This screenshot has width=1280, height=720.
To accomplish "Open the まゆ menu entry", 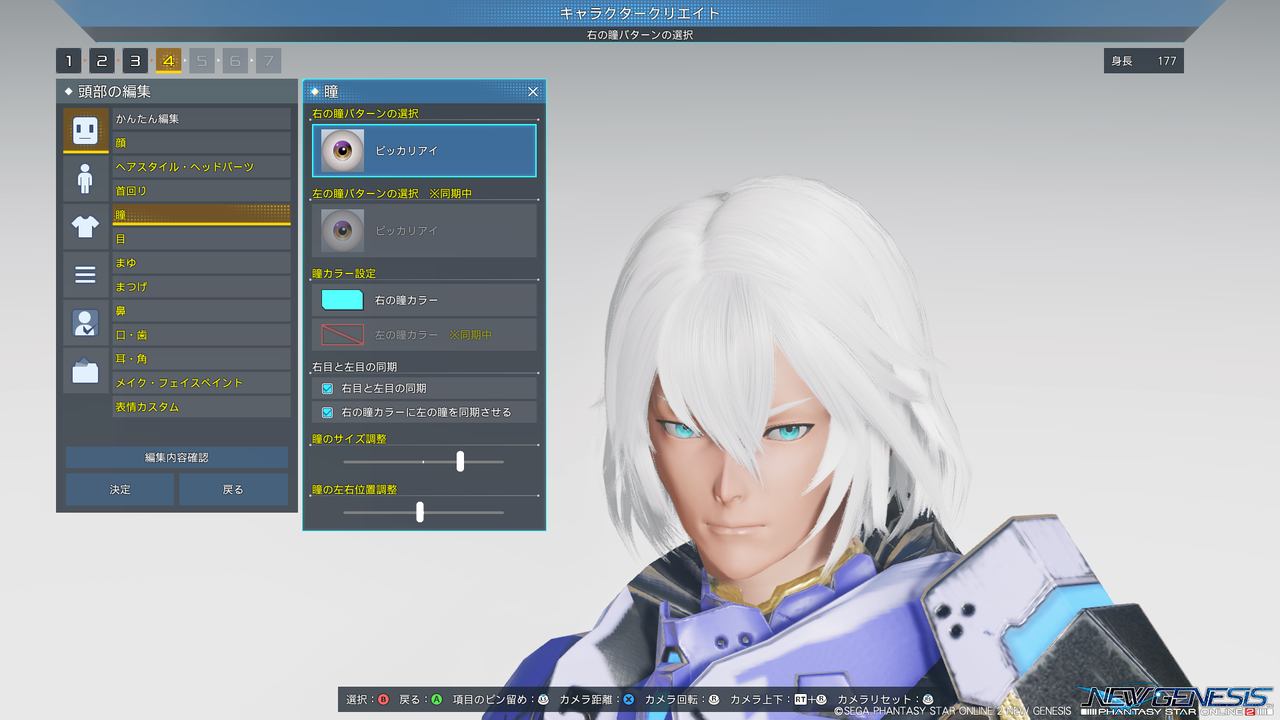I will coord(201,263).
